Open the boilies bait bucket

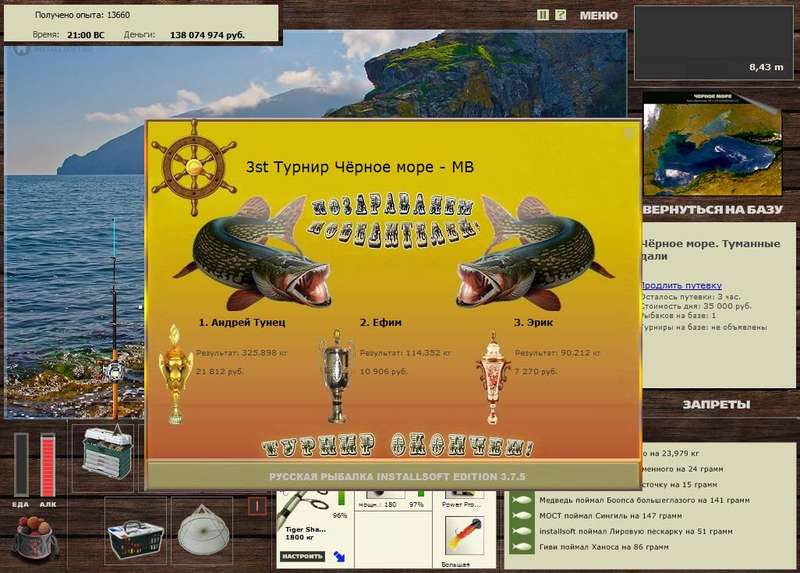pyautogui.click(x=35, y=538)
